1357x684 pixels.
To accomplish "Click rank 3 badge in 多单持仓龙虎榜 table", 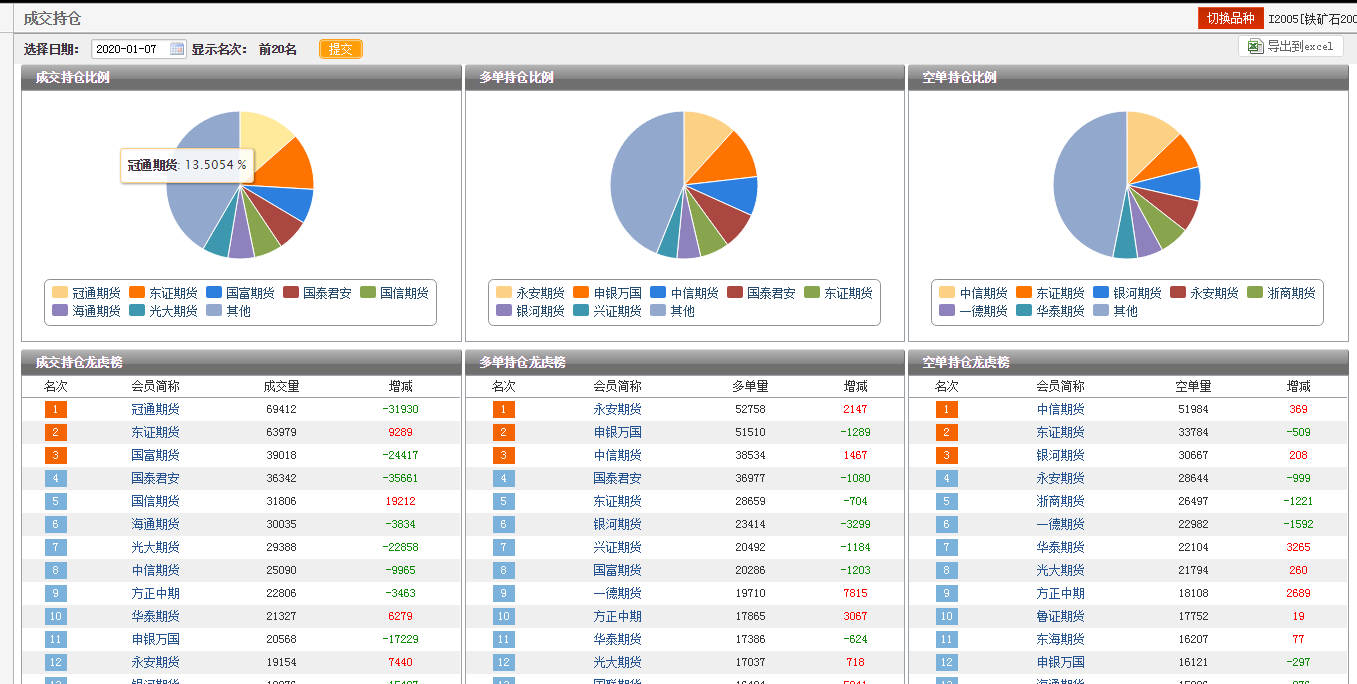I will click(x=504, y=455).
